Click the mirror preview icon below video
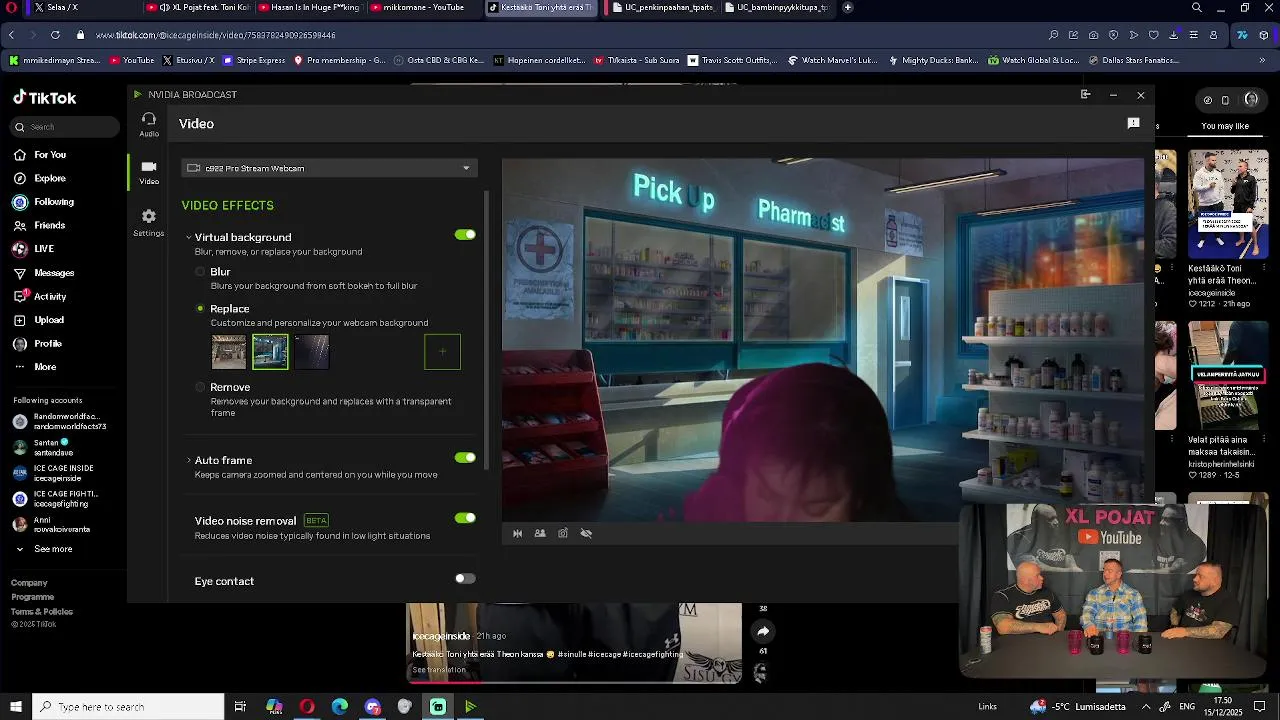Viewport: 1280px width, 720px height. pyautogui.click(x=517, y=533)
